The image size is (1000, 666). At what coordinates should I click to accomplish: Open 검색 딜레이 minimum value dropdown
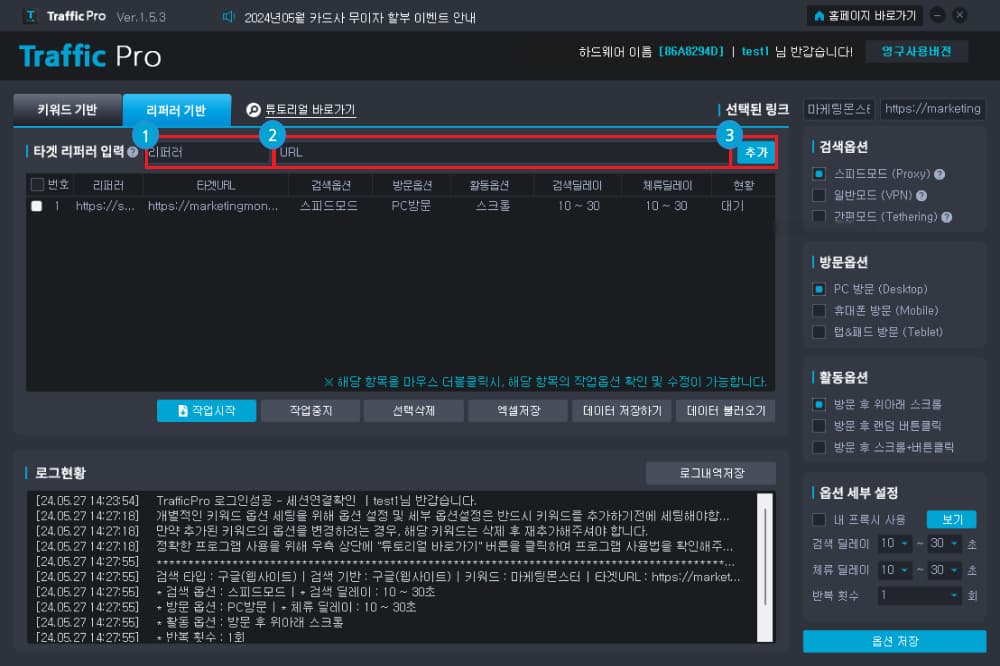pyautogui.click(x=895, y=544)
